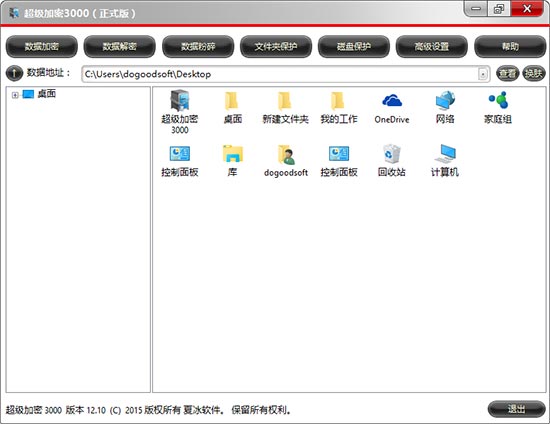Click the up-arrow icon beside 数据地址
The width and height of the screenshot is (550, 424).
tap(14, 73)
